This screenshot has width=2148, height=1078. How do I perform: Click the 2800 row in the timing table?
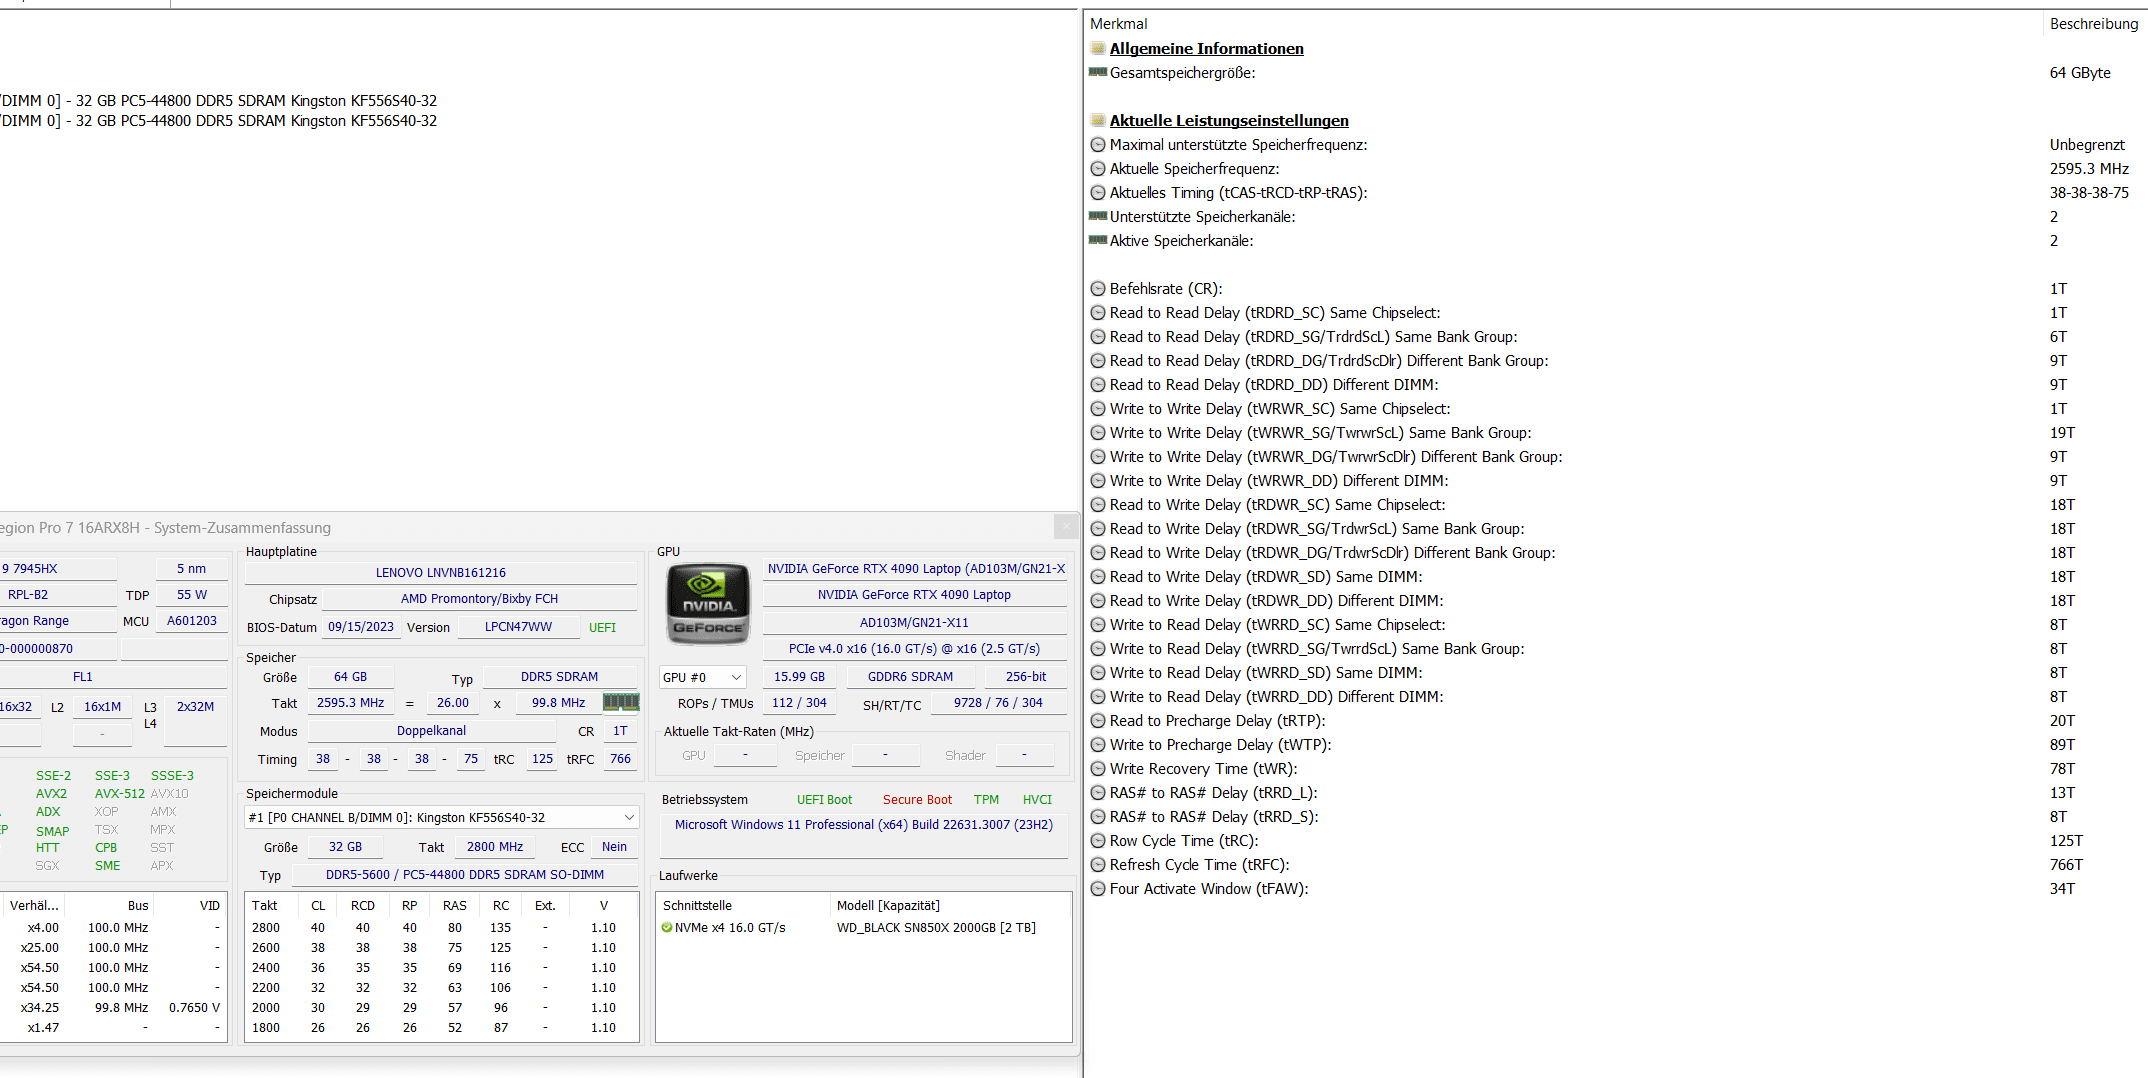[441, 927]
